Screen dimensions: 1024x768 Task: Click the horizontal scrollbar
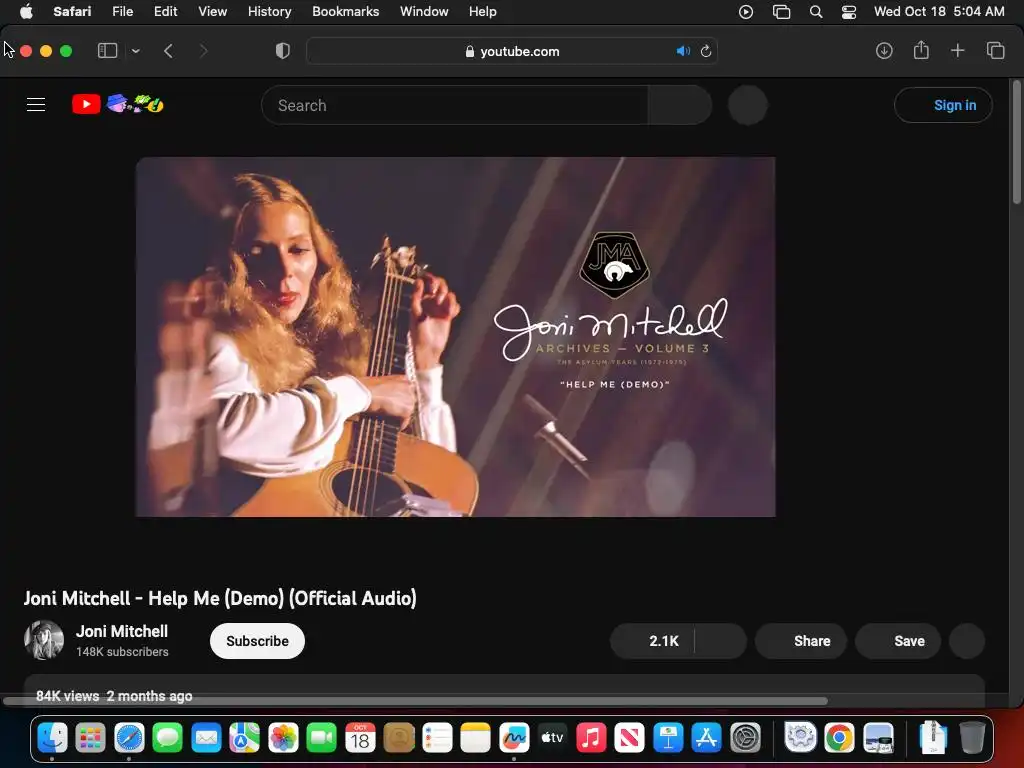415,701
